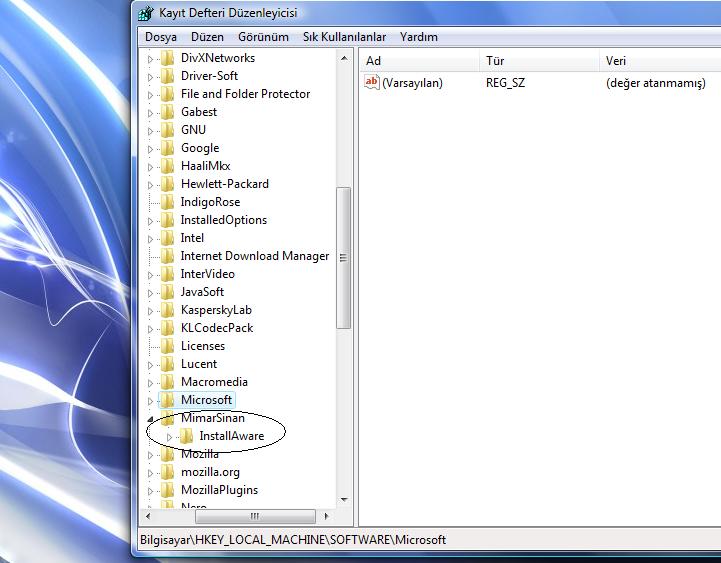The image size is (721, 563).
Task: Select the InterVideo folder icon
Action: [167, 274]
